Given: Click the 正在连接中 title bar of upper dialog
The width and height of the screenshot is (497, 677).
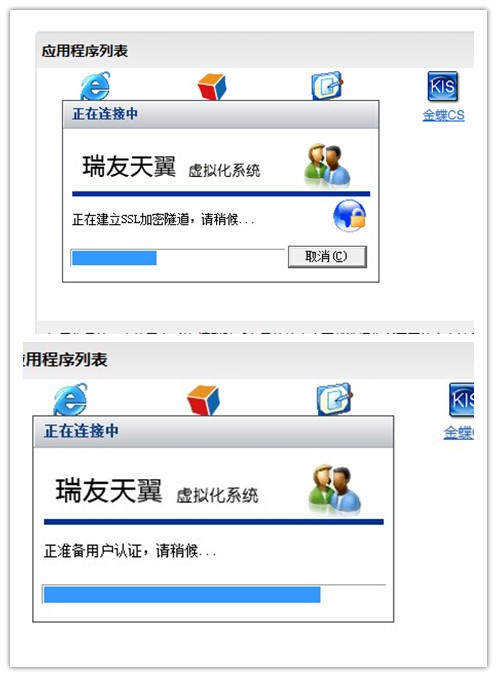Looking at the screenshot, I should click(221, 114).
